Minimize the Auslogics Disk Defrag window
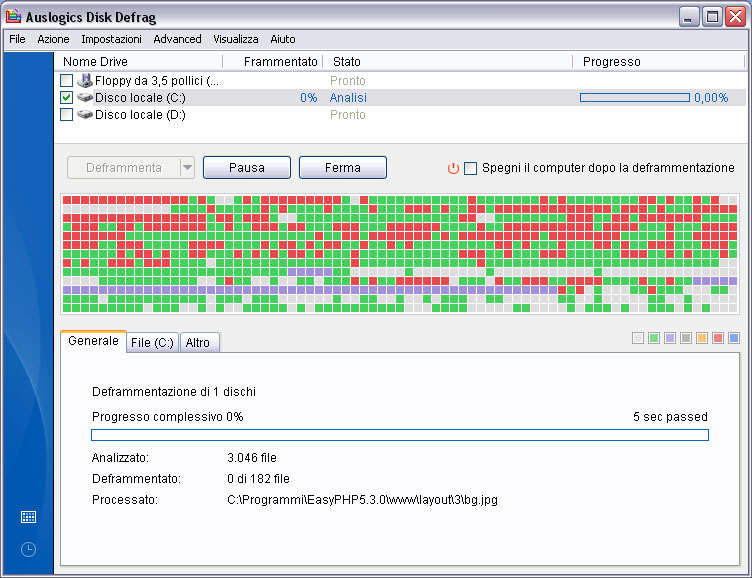The image size is (752, 578). [x=689, y=17]
